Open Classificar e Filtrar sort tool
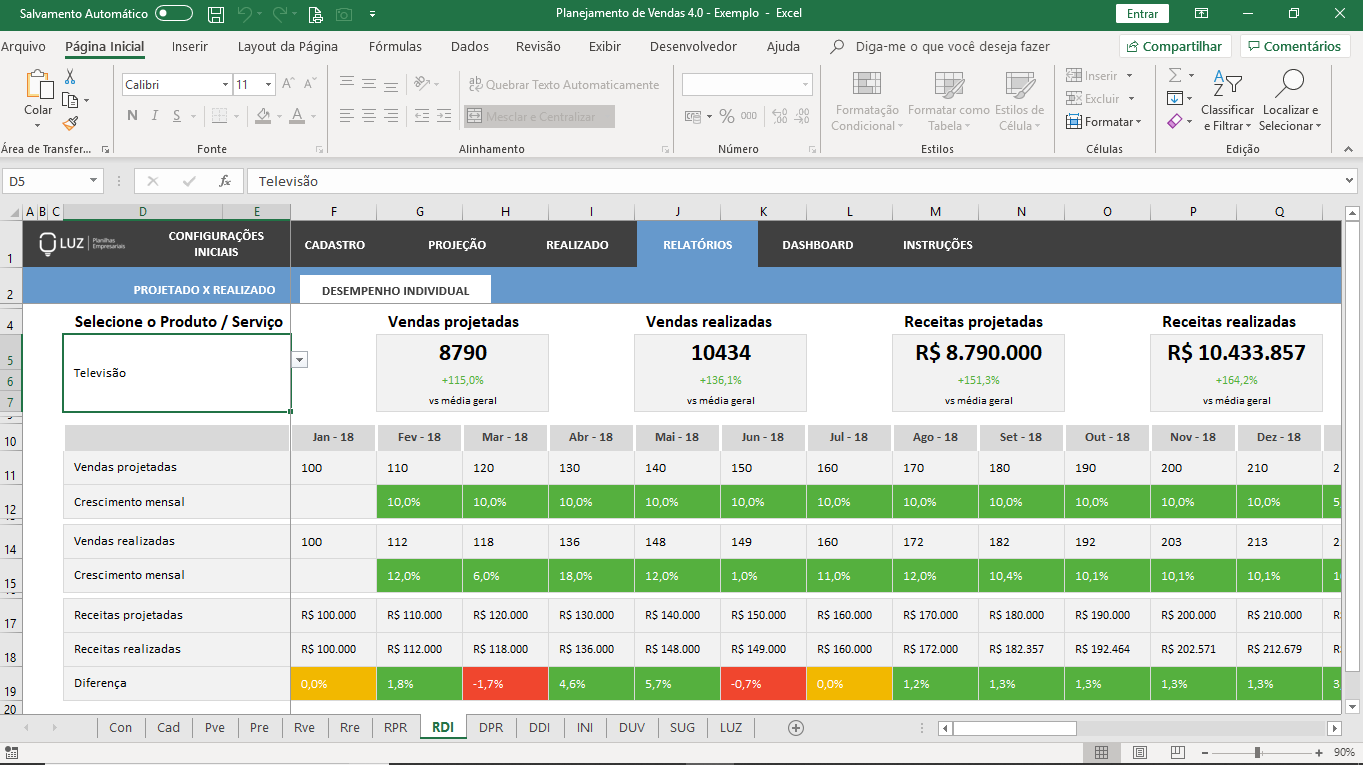 pyautogui.click(x=1227, y=100)
